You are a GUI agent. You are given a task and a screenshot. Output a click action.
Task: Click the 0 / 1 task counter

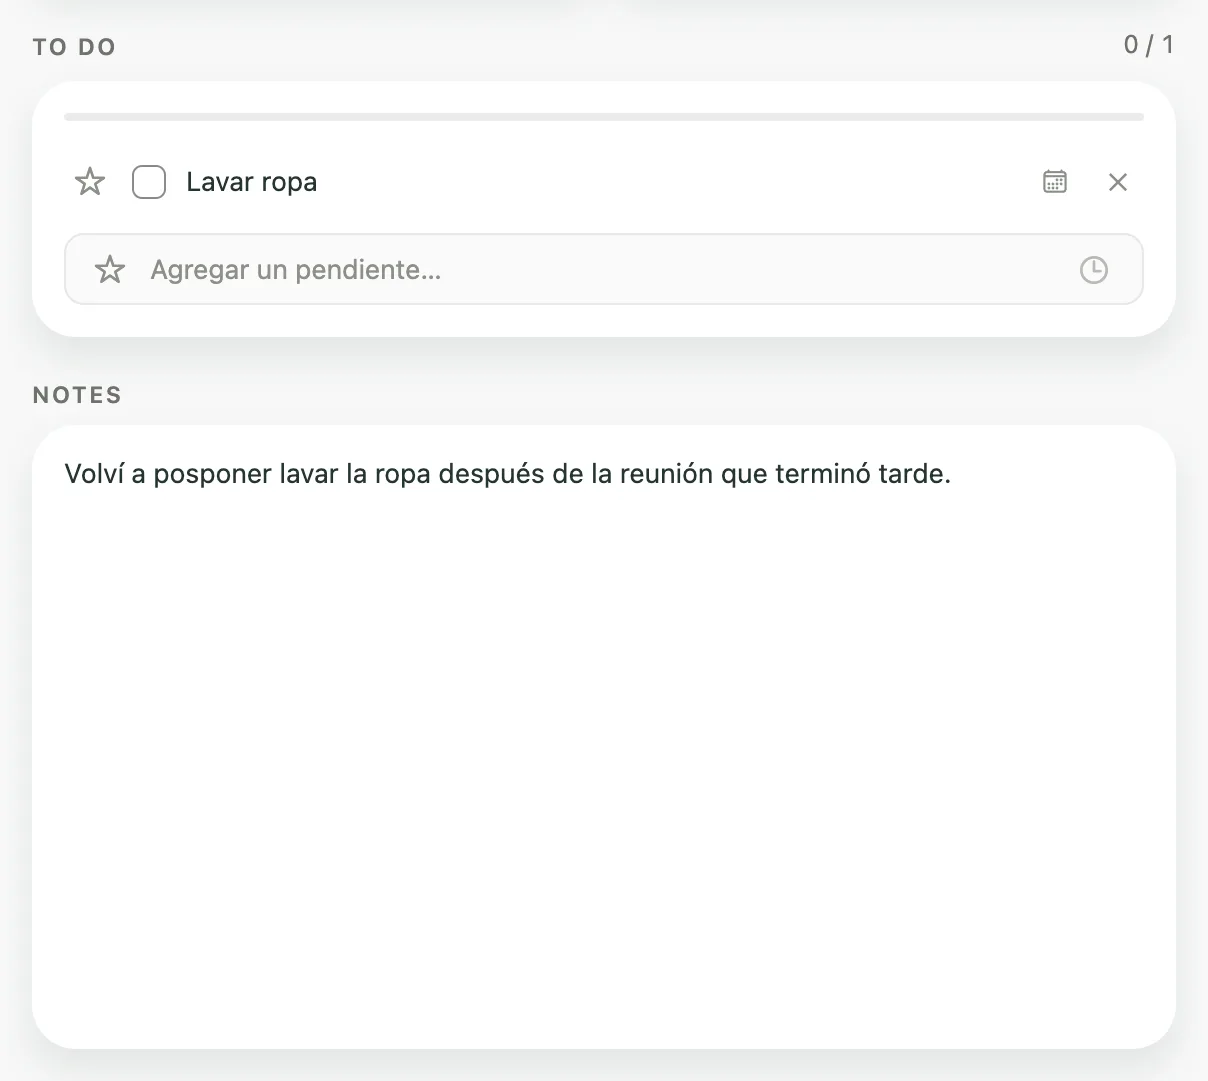1148,45
